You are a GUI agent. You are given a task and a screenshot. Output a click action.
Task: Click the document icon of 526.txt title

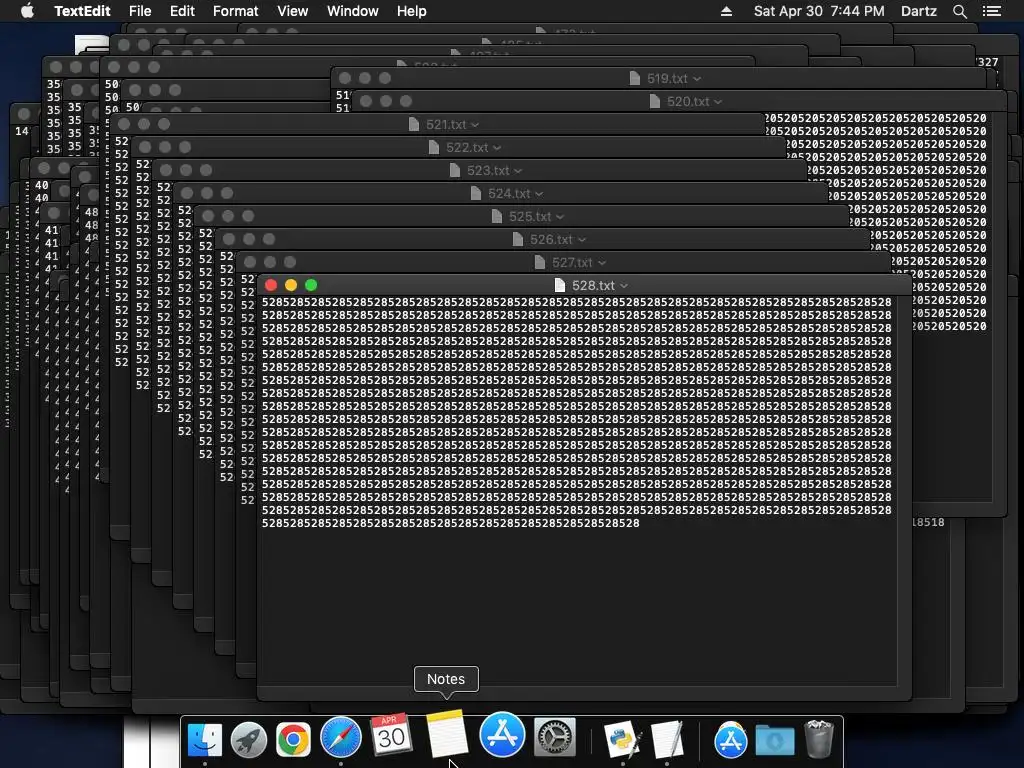tap(518, 240)
